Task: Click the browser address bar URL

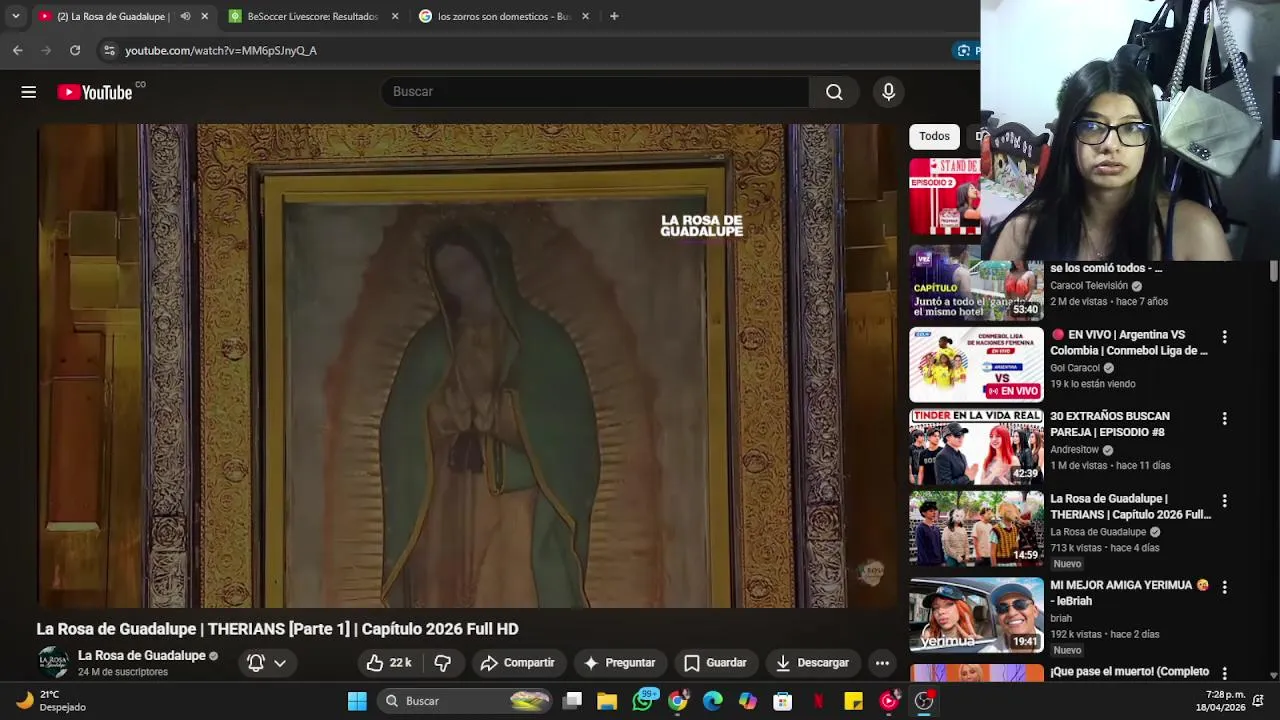Action: point(221,50)
